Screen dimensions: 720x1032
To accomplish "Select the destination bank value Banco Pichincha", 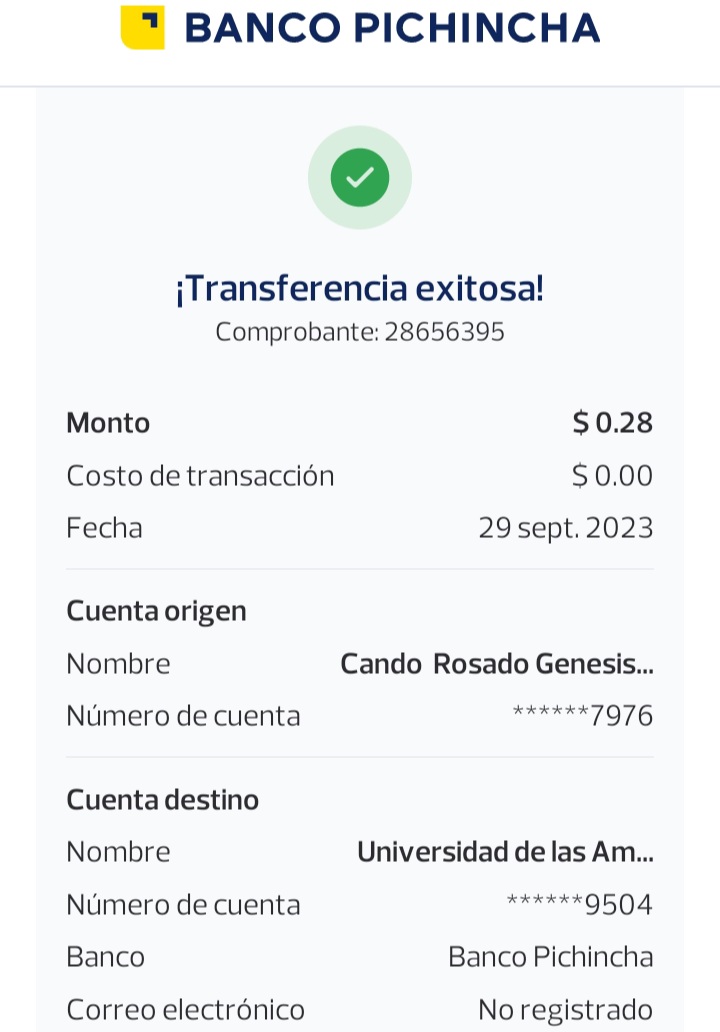I will (550, 957).
